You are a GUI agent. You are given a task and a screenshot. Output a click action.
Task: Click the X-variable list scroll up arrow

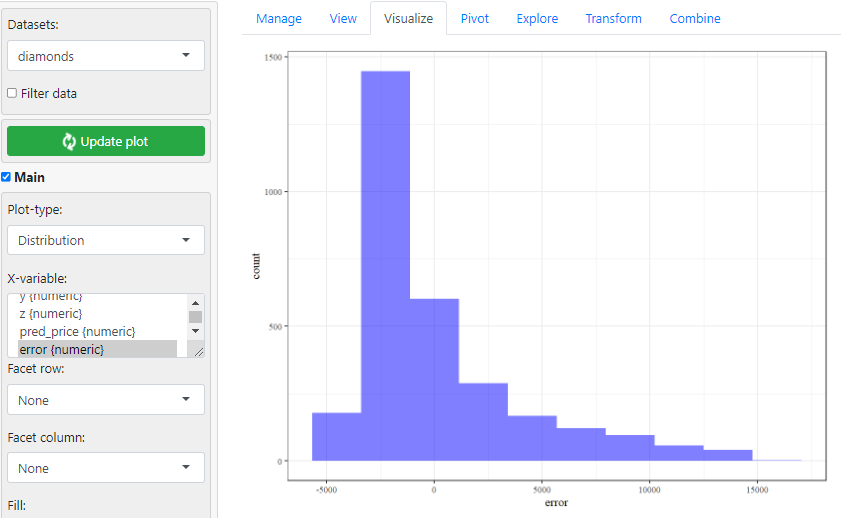[195, 303]
